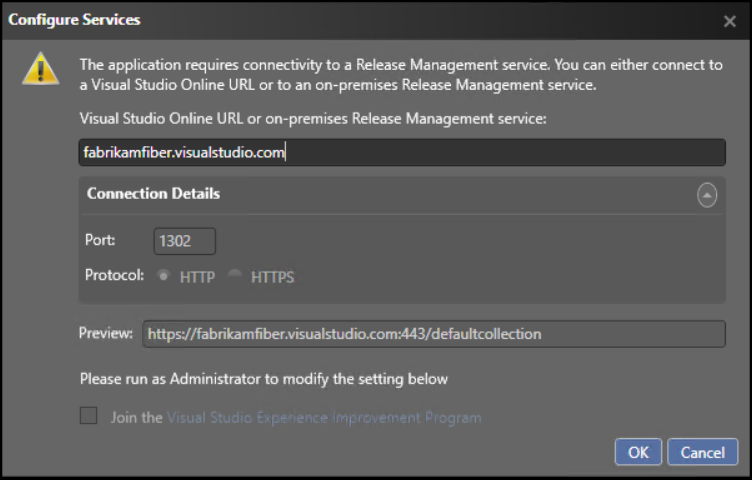This screenshot has width=752, height=480.
Task: Click the run as Administrator notice text
Action: pos(264,379)
